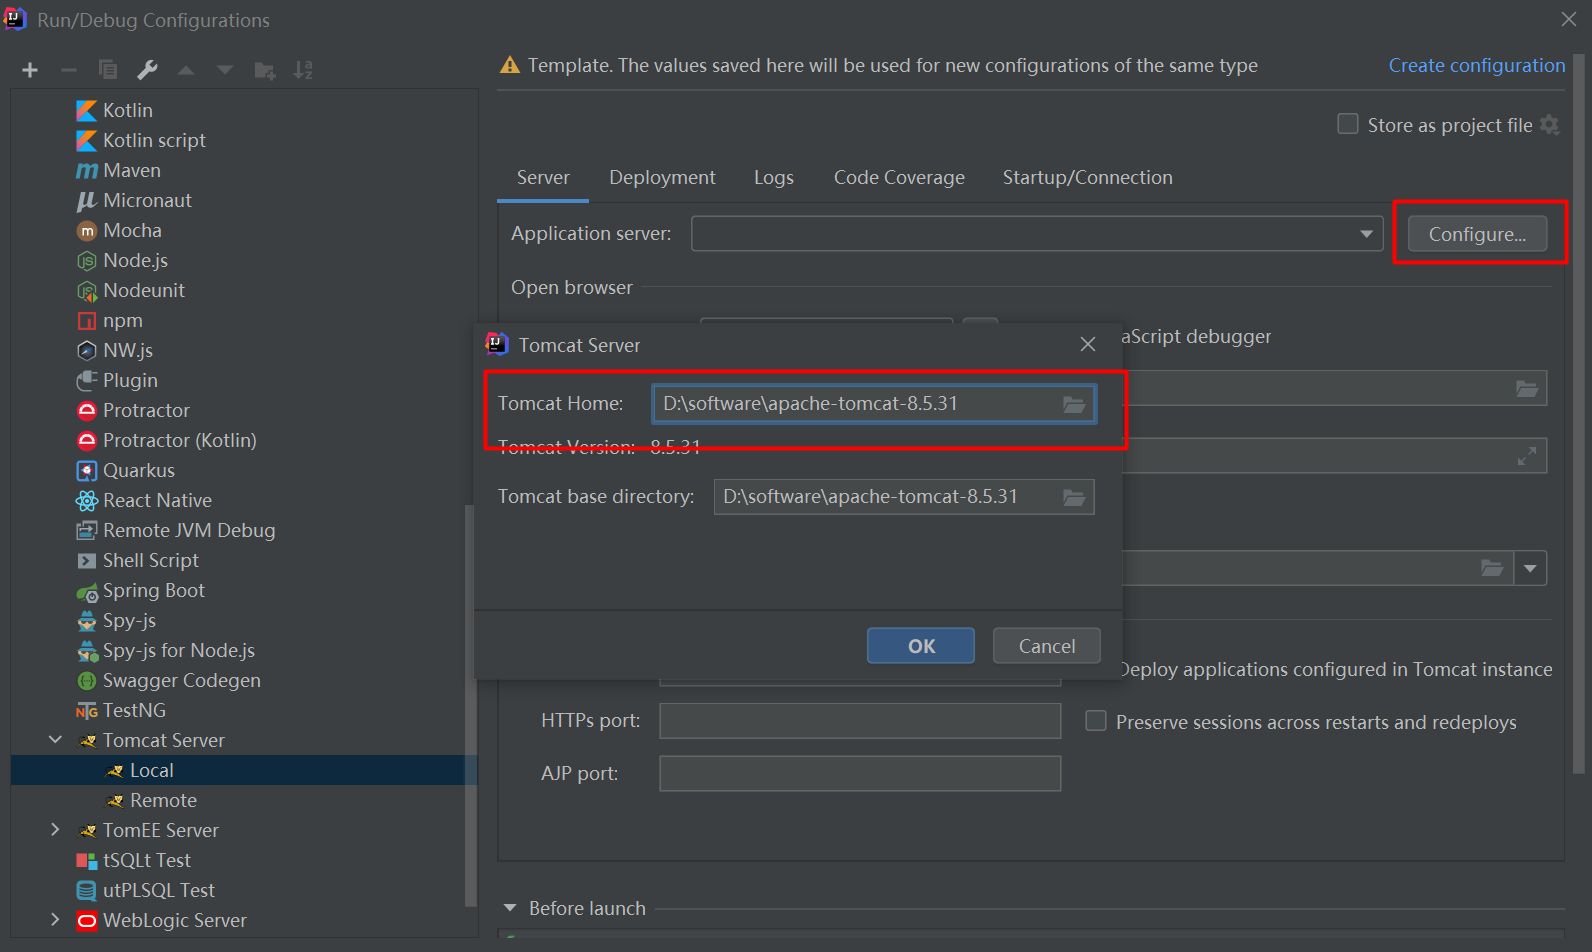Click the right panel vertical scrollbar

coord(1579,415)
